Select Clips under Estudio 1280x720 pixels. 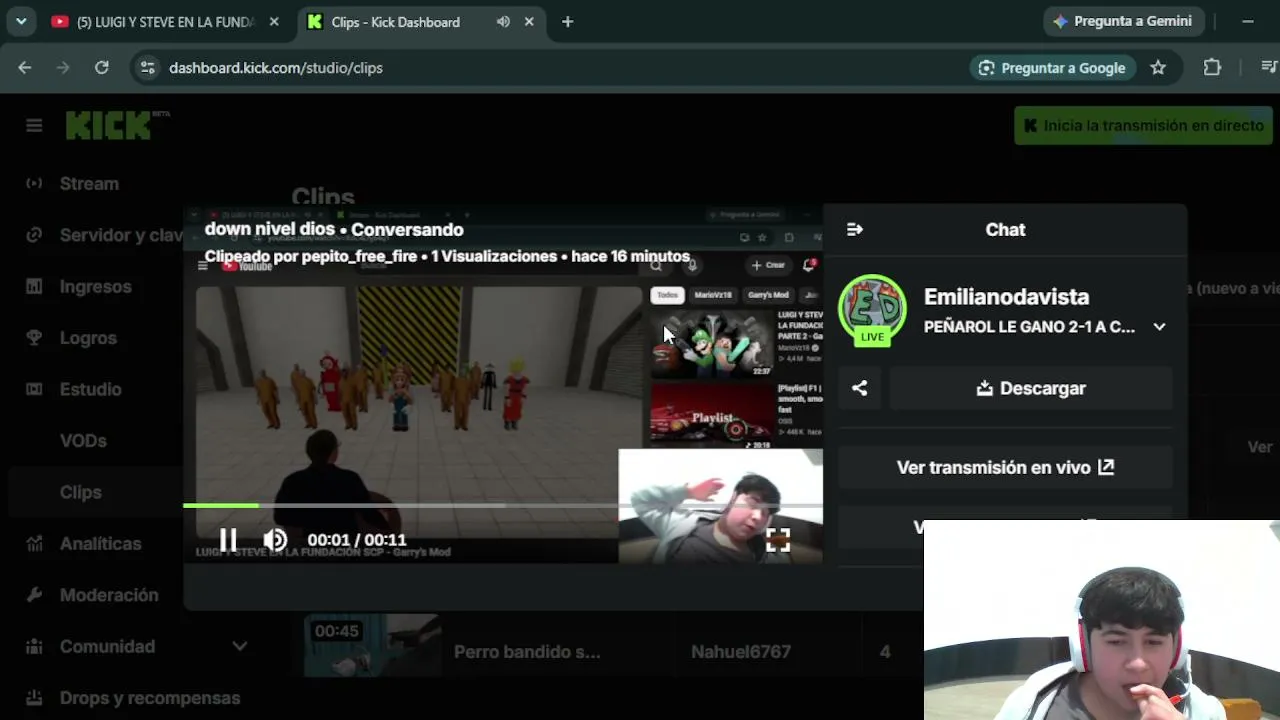81,492
